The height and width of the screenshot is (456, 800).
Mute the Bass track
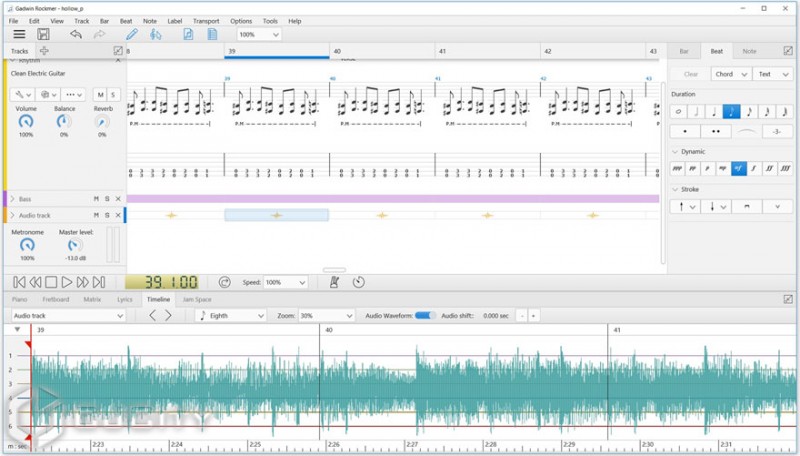[96, 199]
